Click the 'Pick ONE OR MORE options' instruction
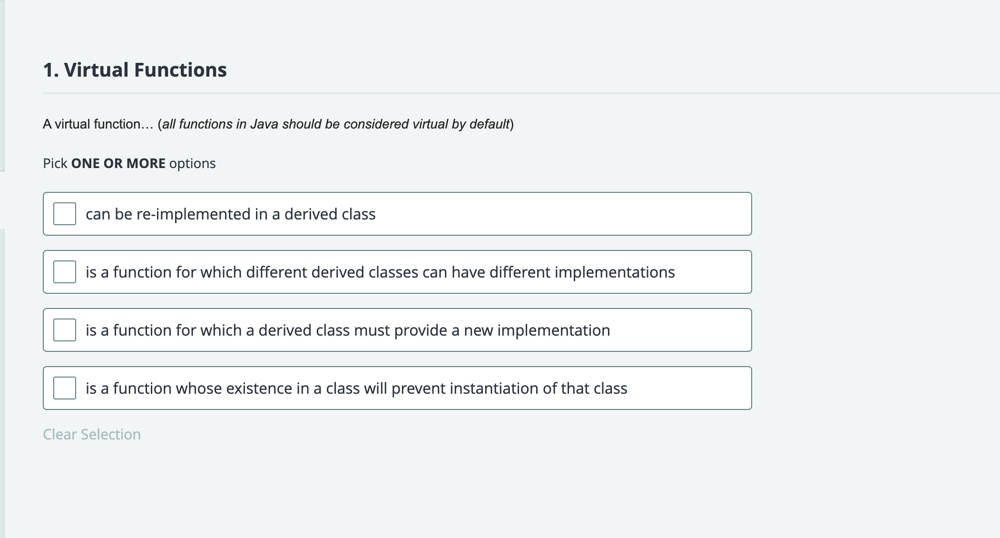This screenshot has height=538, width=1000. (x=129, y=163)
